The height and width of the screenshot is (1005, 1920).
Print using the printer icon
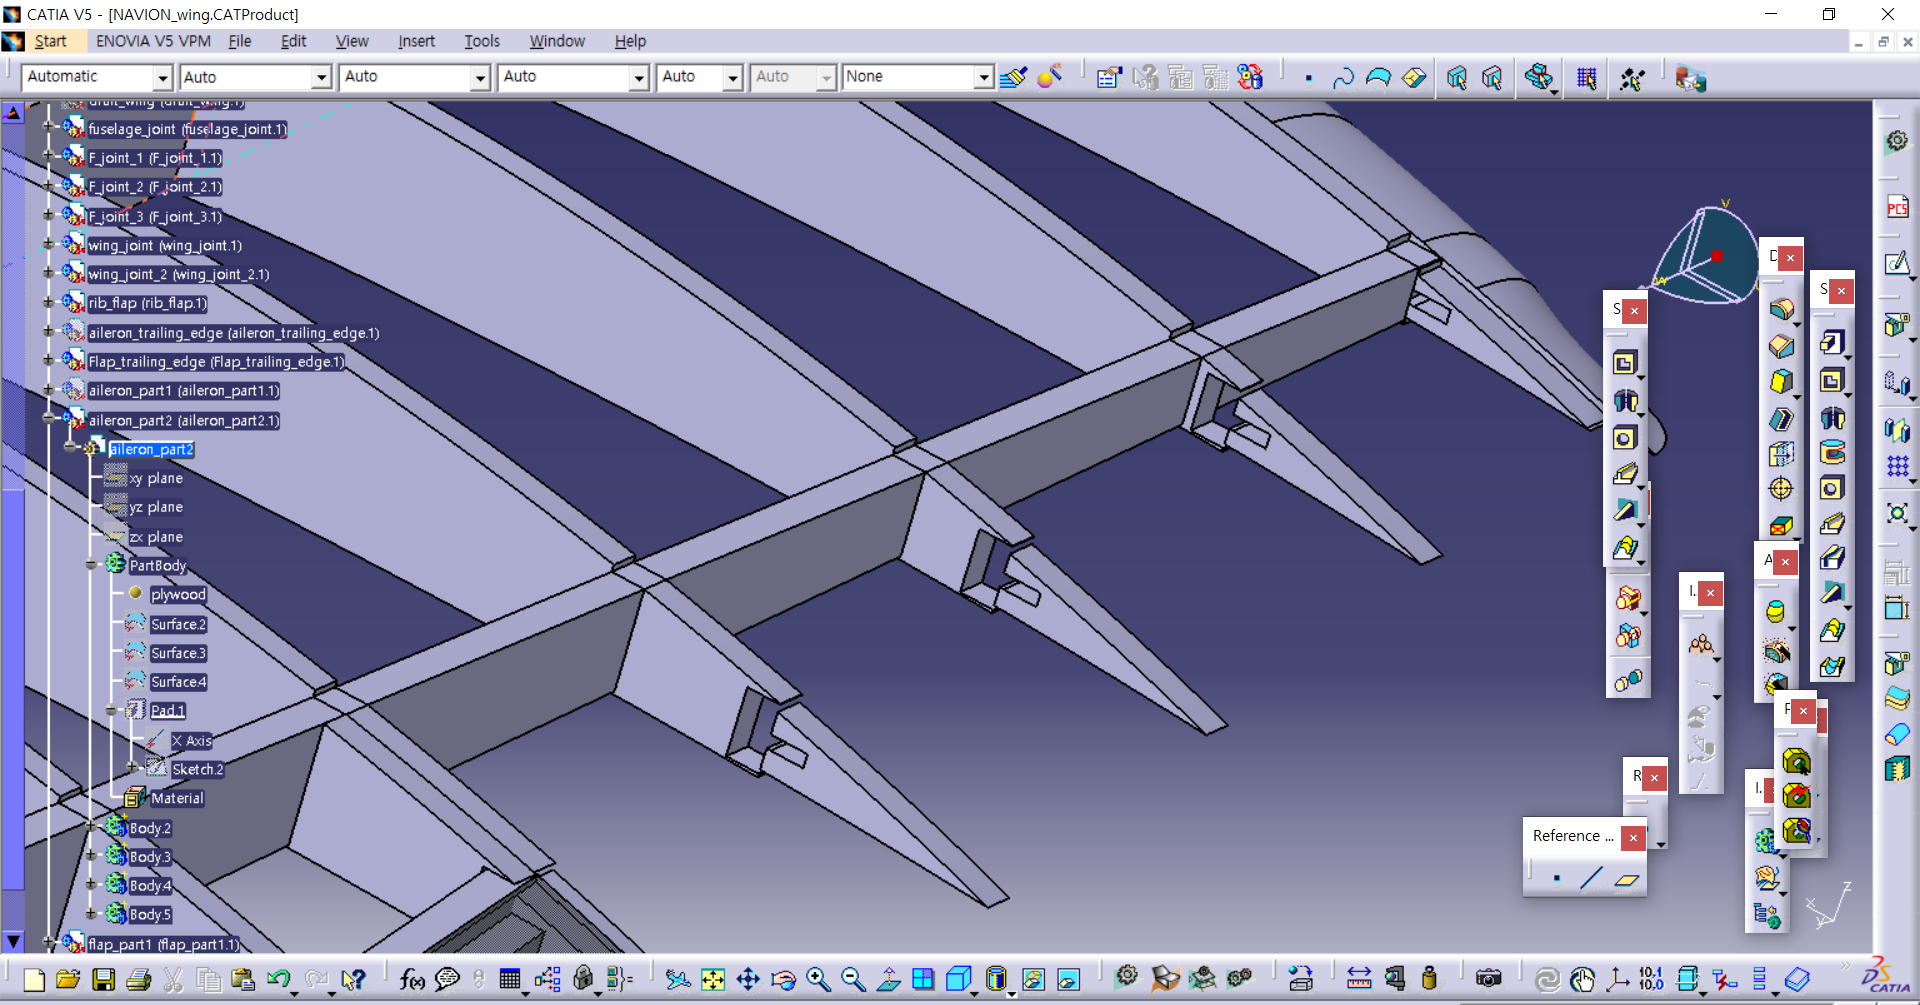(138, 979)
